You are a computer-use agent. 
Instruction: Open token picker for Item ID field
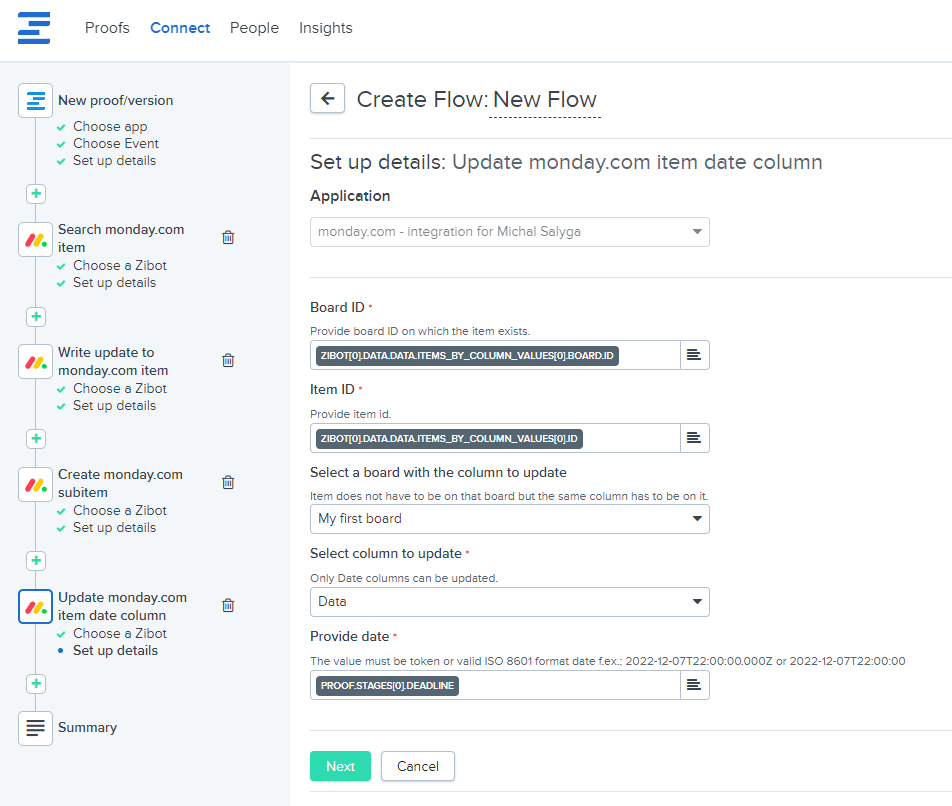[x=695, y=438]
